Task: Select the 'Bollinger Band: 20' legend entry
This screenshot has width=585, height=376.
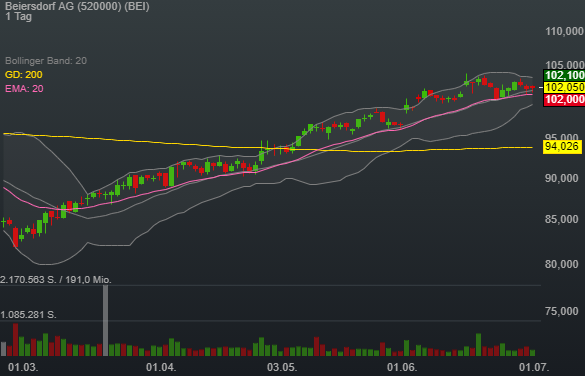Action: click(46, 60)
